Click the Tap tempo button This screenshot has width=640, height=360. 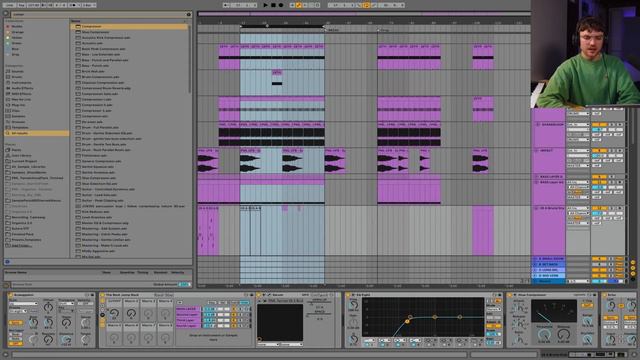(x=22, y=5)
